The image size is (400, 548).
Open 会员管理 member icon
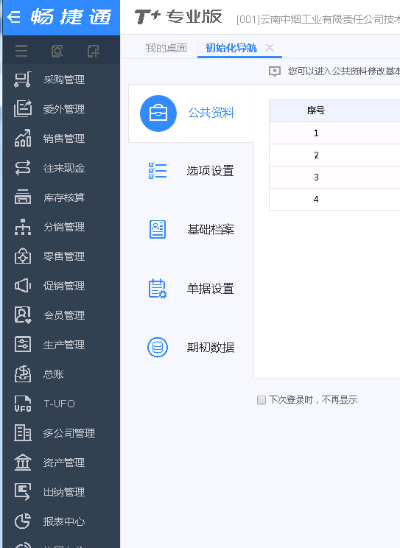tap(23, 315)
